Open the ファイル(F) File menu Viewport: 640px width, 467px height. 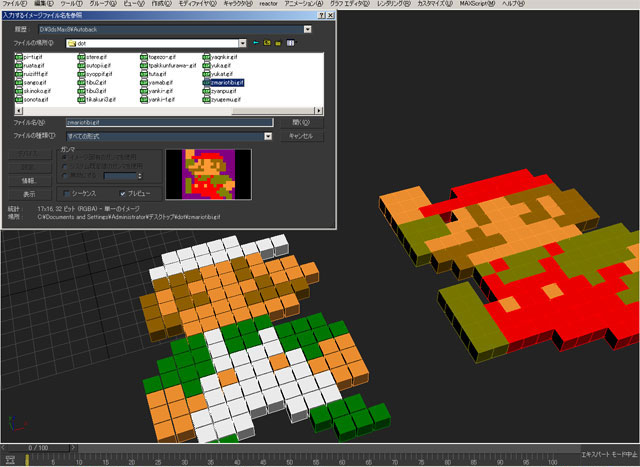point(15,4)
